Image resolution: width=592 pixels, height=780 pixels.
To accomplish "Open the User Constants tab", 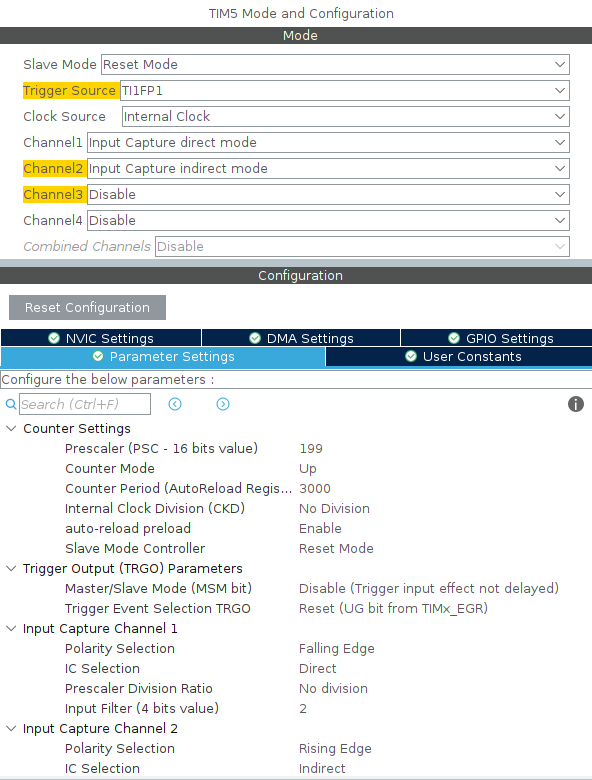I will (x=459, y=357).
